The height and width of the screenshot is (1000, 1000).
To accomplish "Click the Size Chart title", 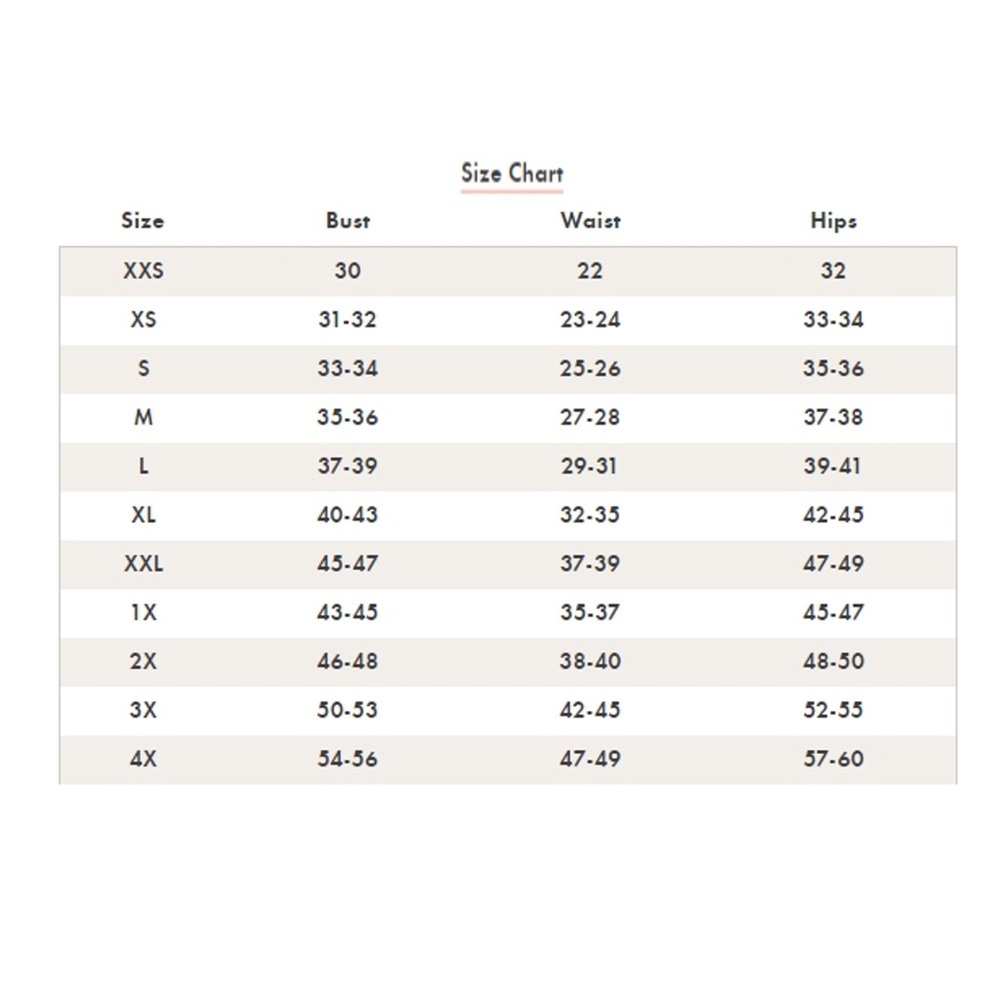I will pos(512,173).
